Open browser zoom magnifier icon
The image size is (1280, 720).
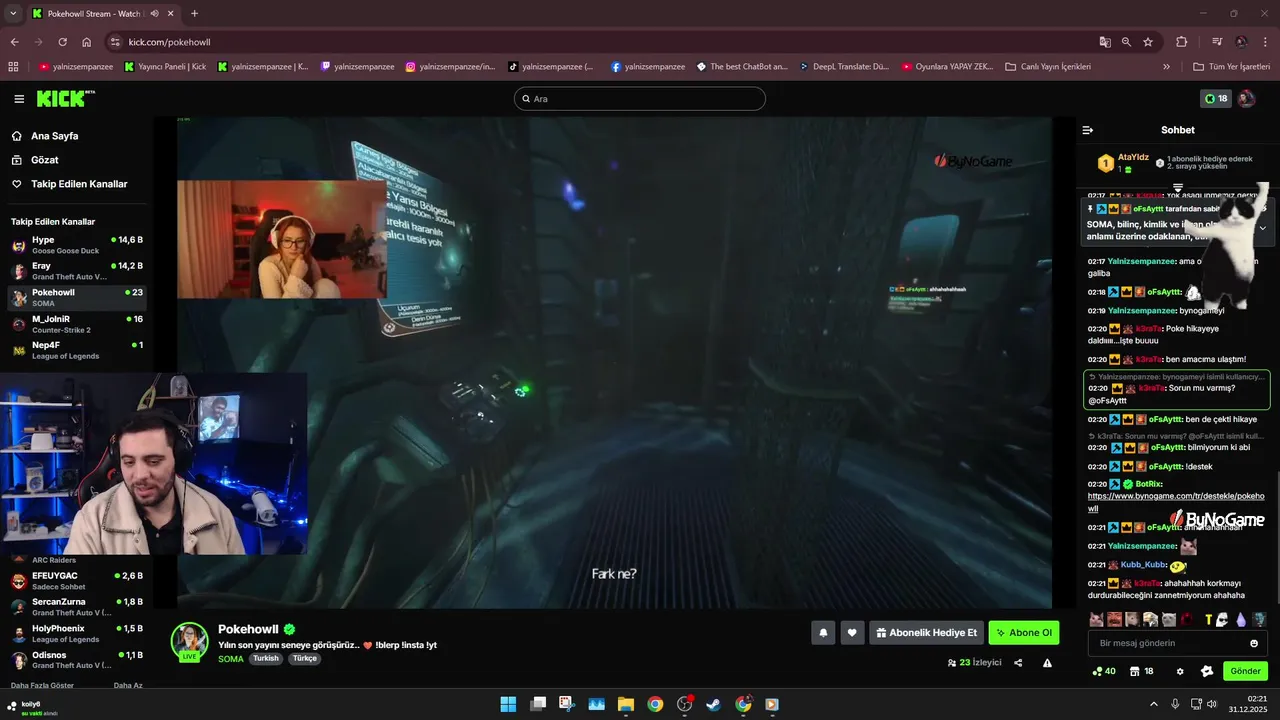pyautogui.click(x=1126, y=42)
